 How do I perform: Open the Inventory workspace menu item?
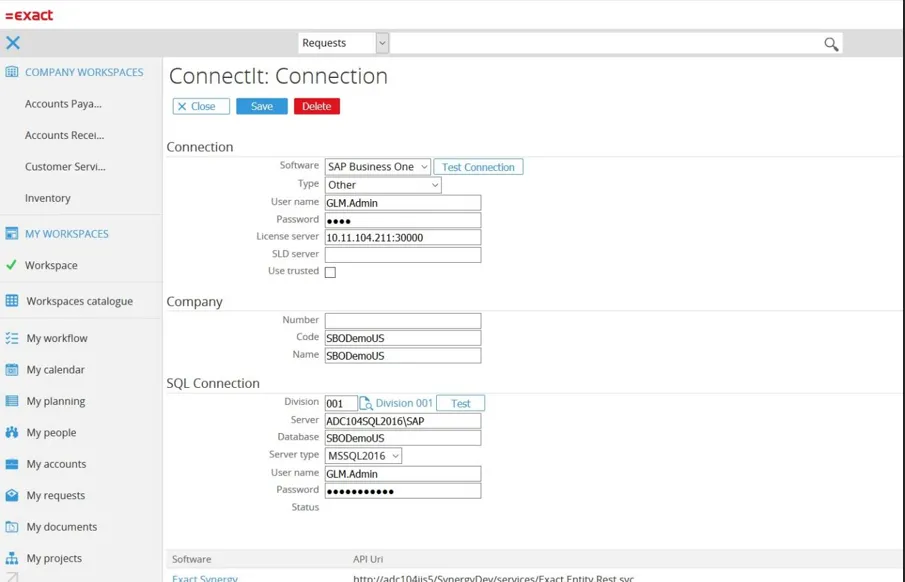click(x=48, y=198)
